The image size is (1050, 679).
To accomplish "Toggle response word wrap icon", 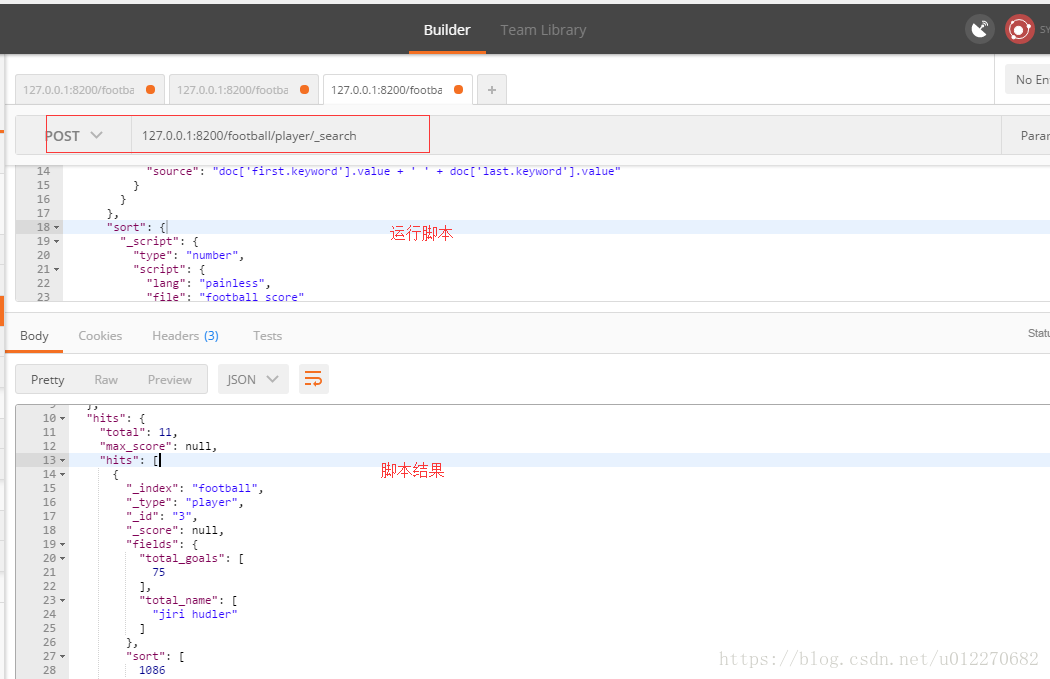I will pyautogui.click(x=313, y=379).
